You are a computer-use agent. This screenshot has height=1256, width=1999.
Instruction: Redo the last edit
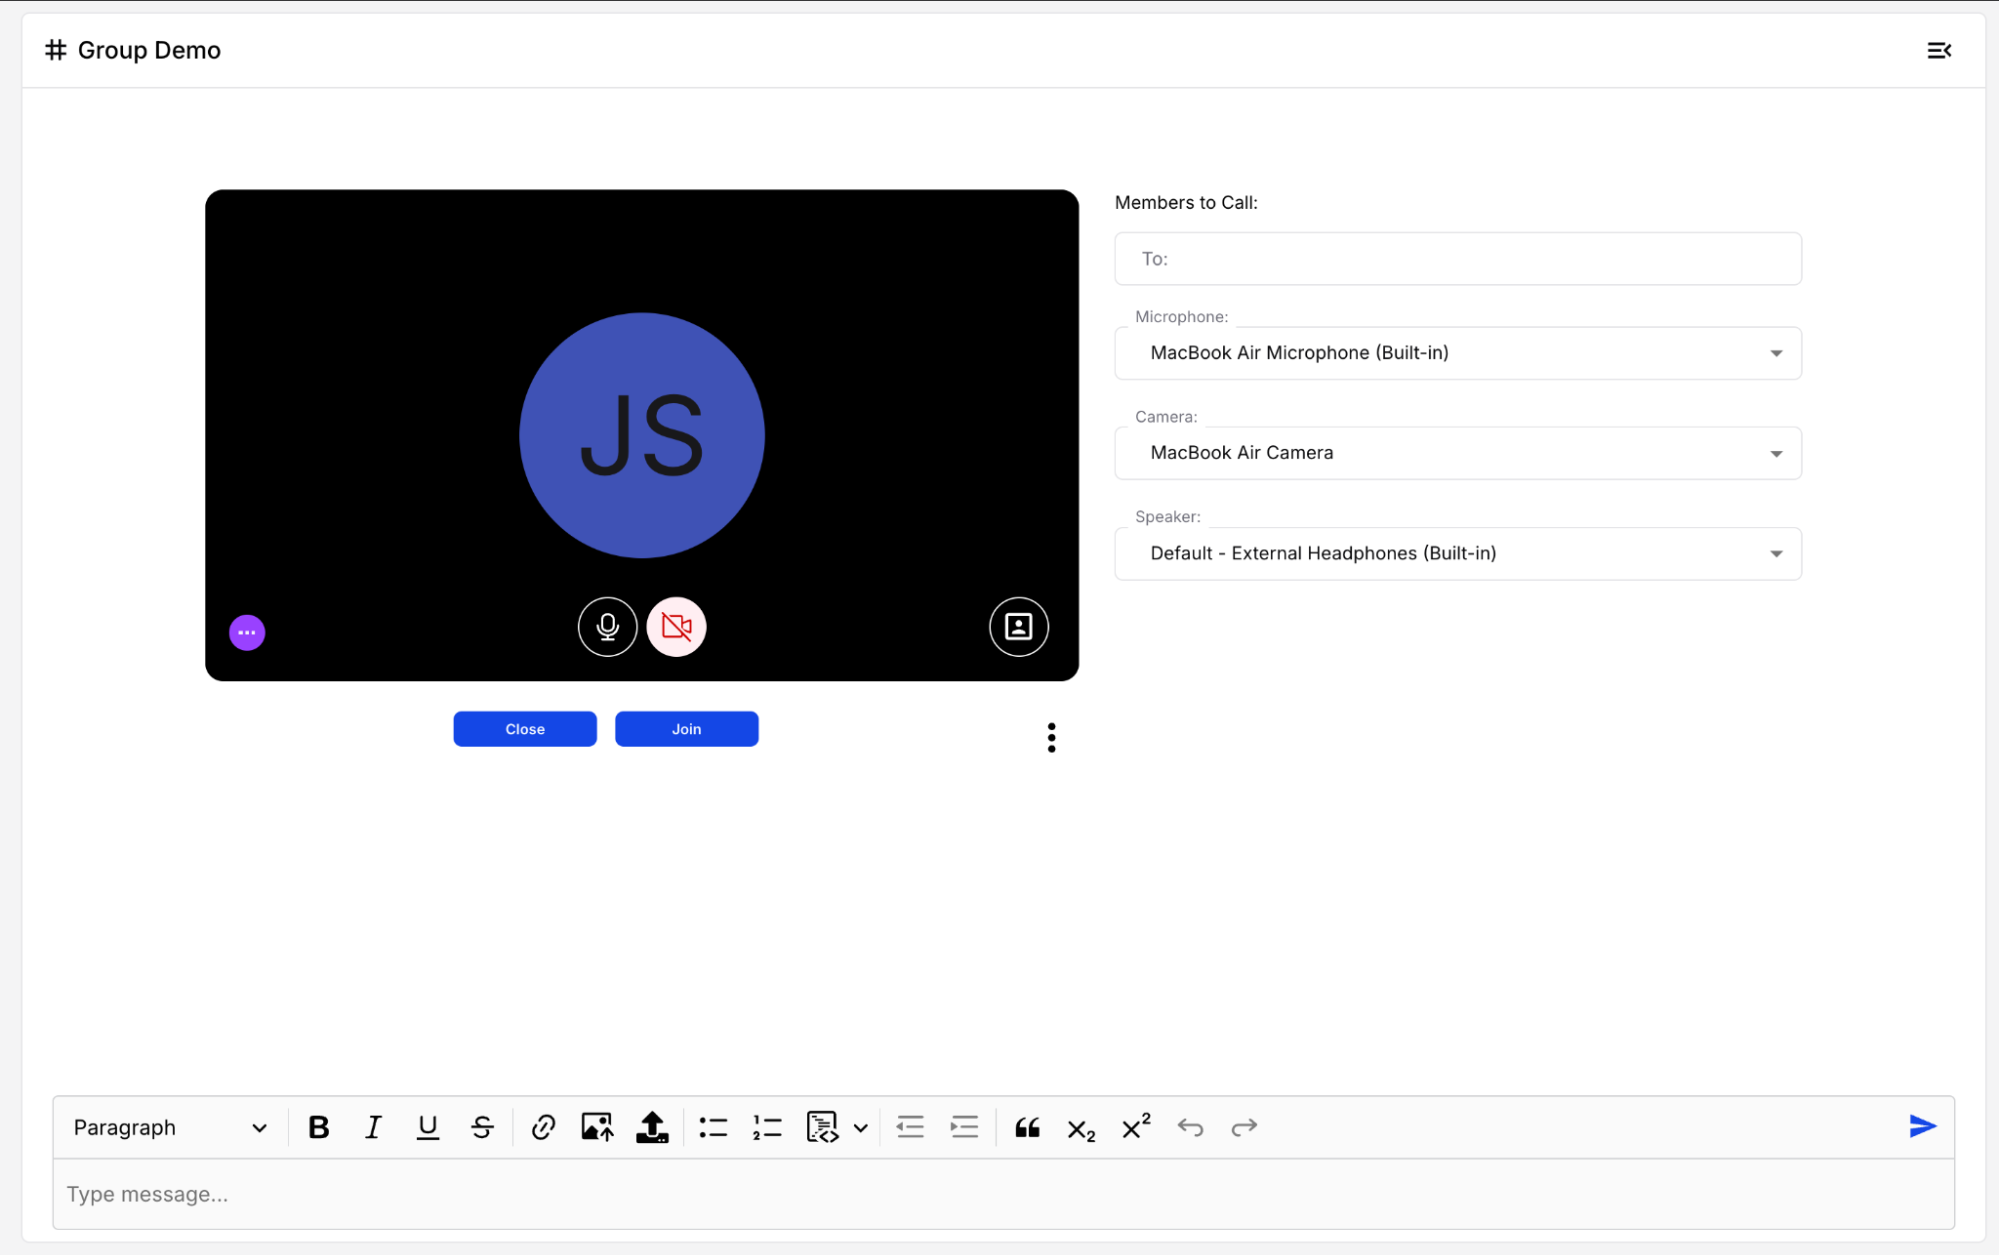tap(1244, 1128)
